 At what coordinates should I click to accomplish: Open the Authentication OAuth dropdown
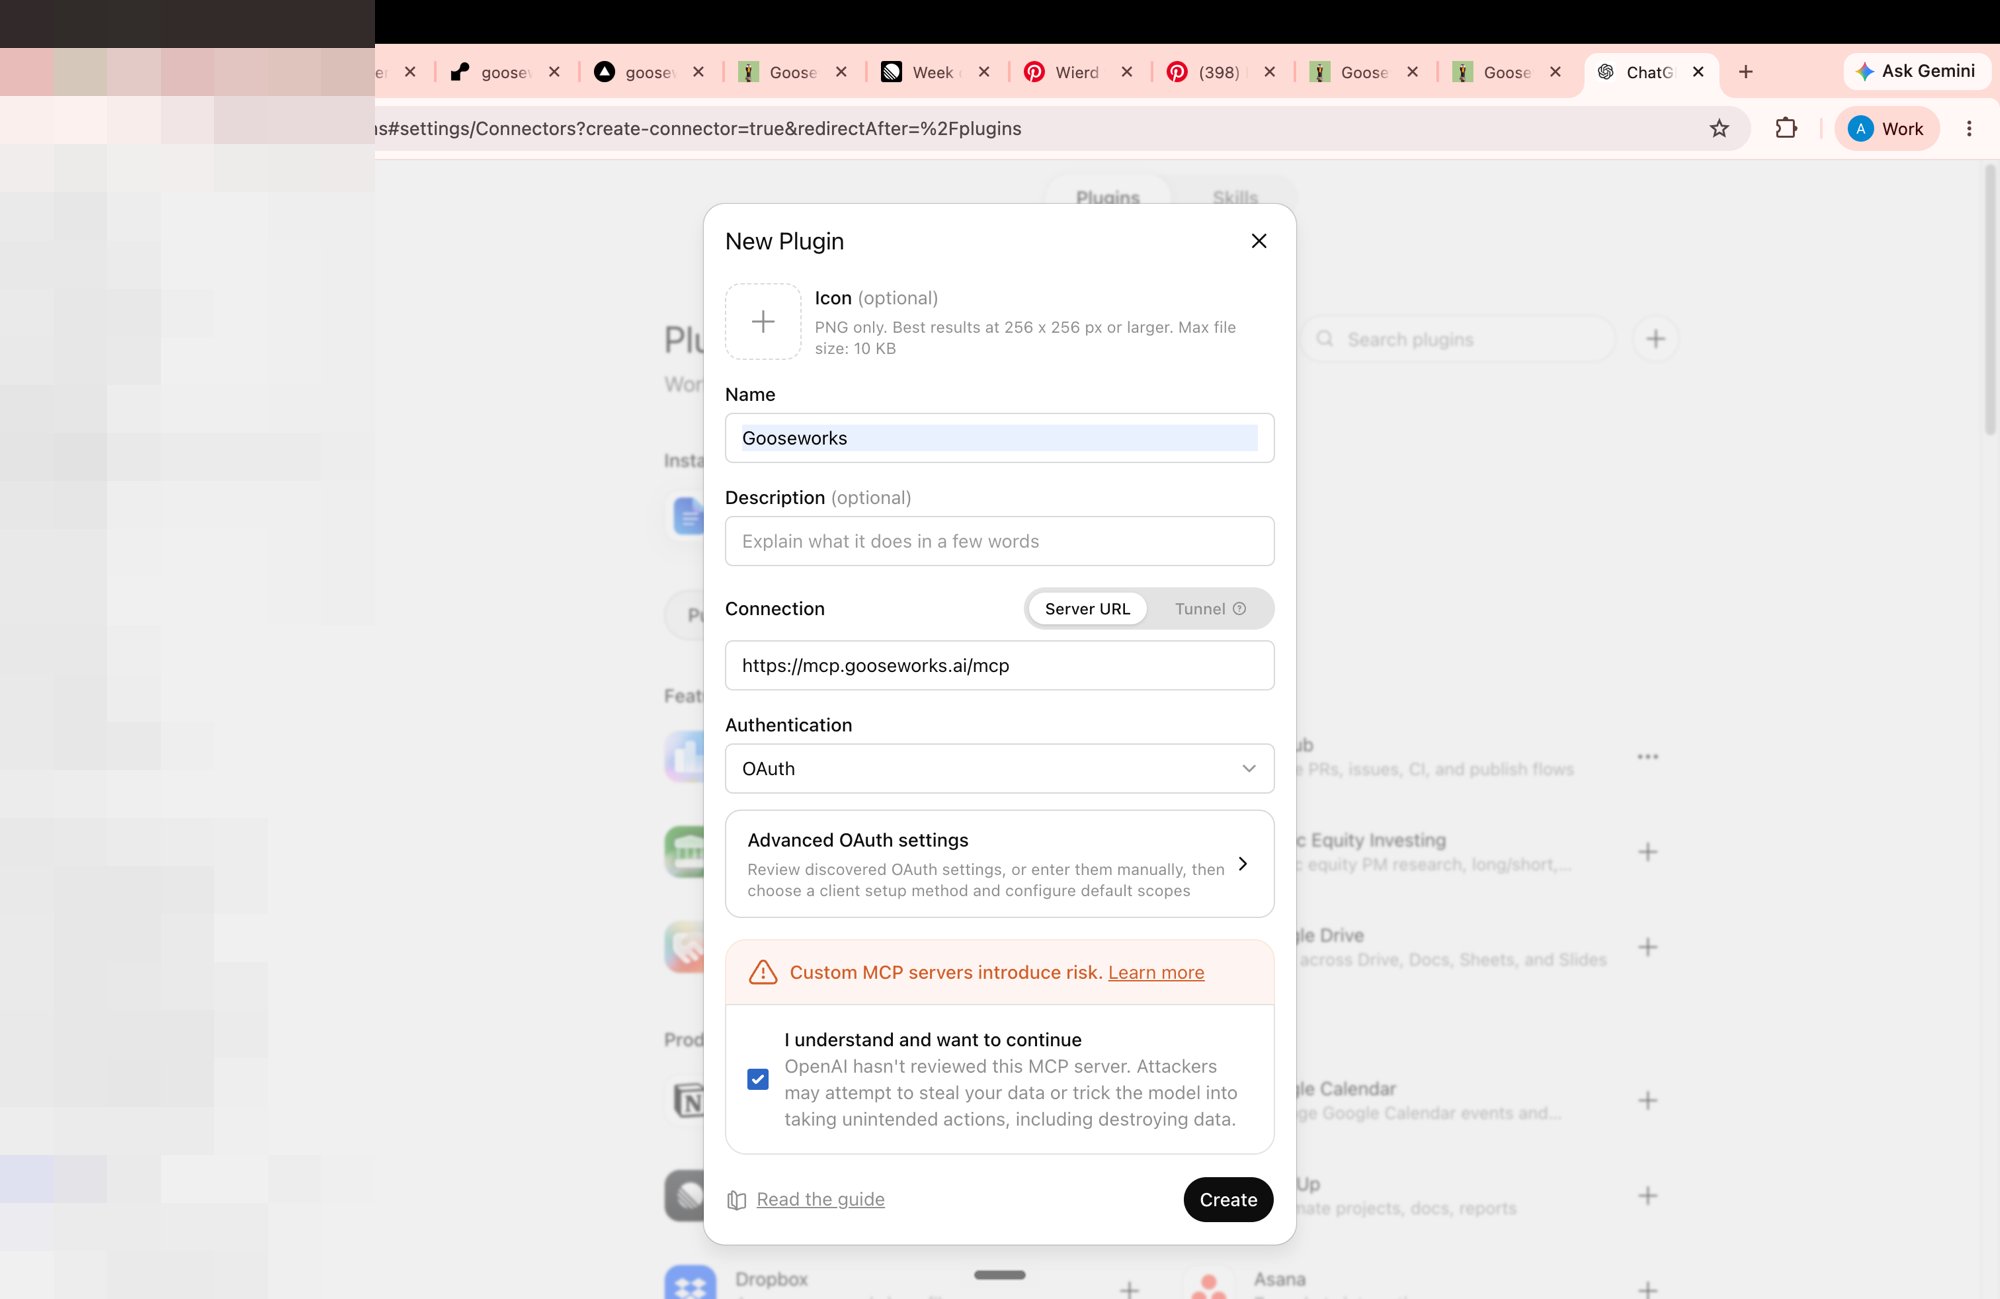999,769
